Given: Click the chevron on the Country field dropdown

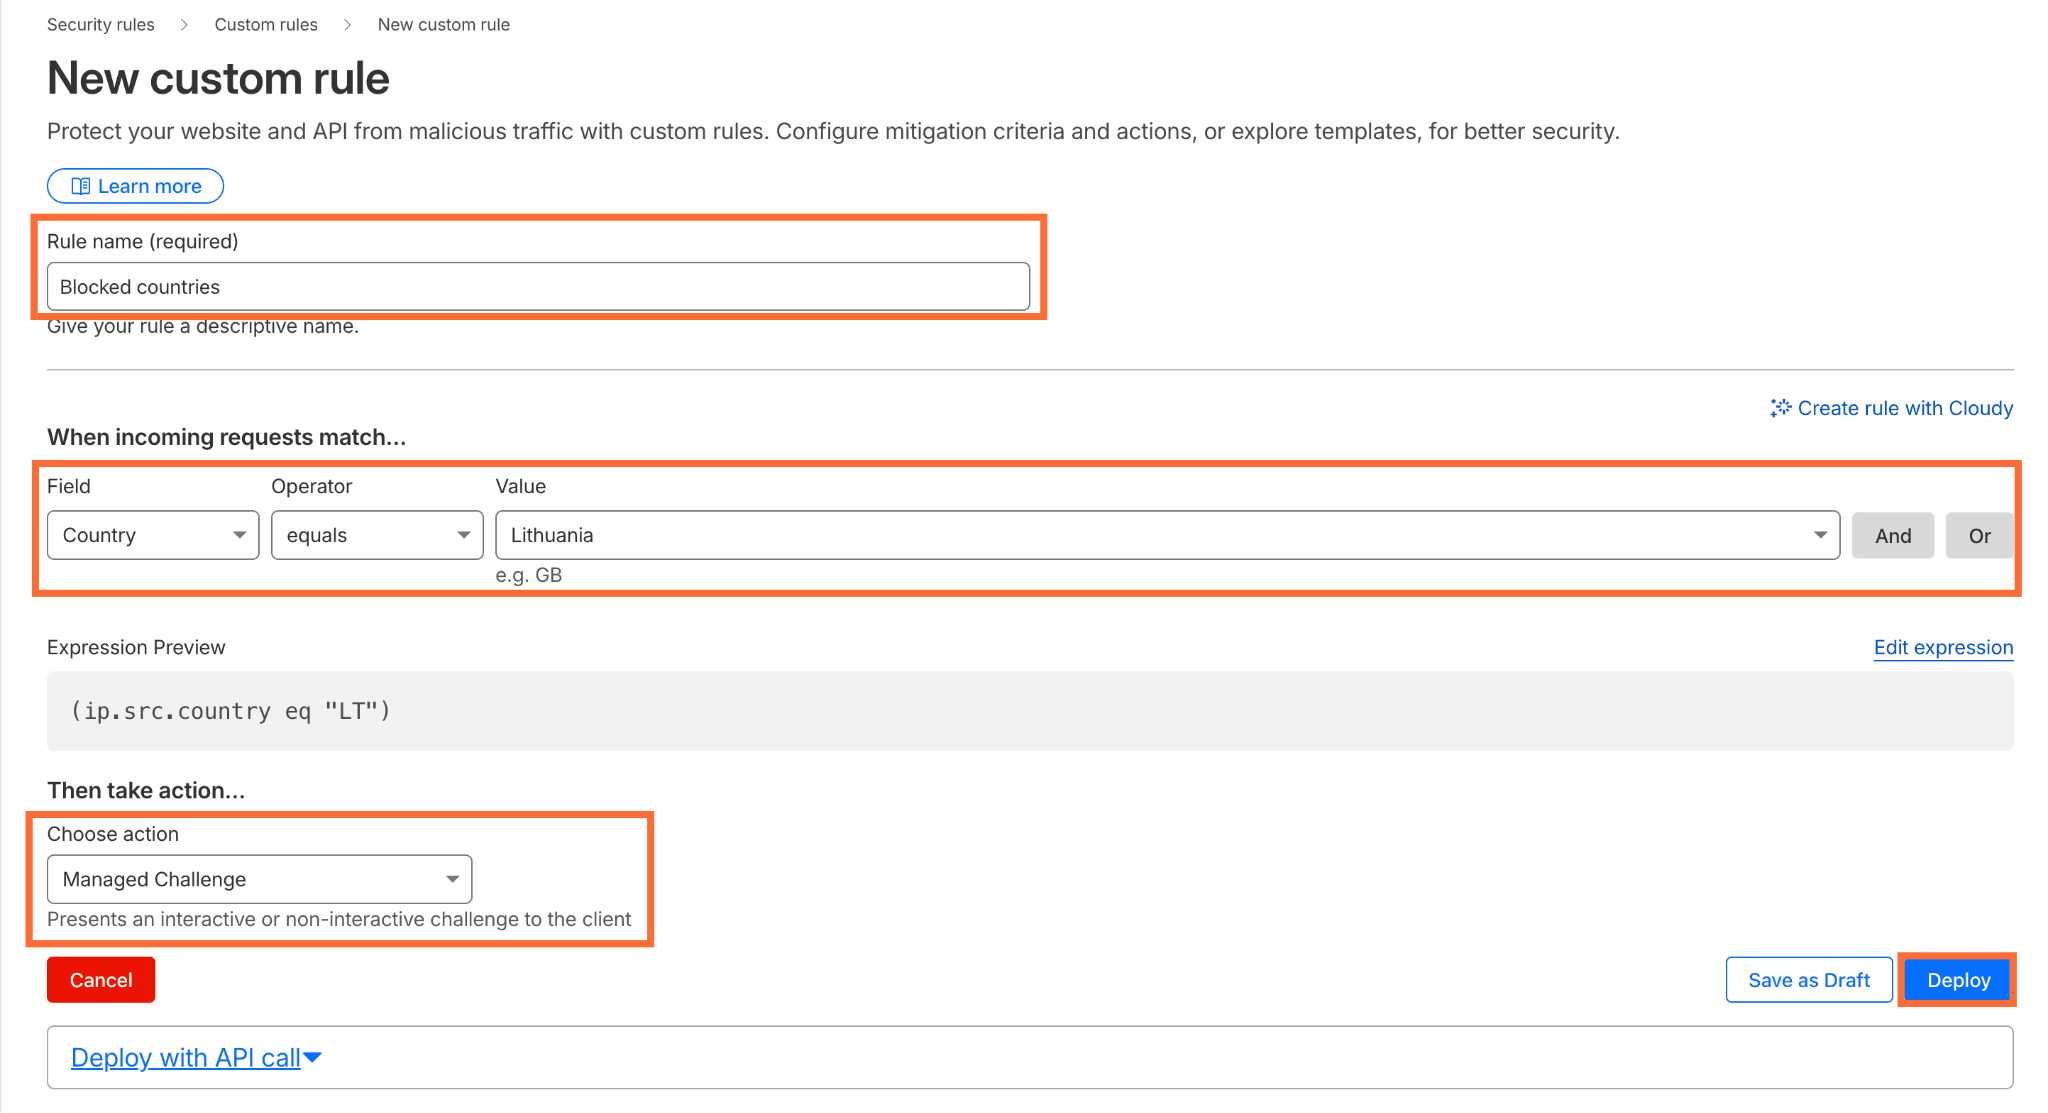Looking at the screenshot, I should pyautogui.click(x=240, y=535).
